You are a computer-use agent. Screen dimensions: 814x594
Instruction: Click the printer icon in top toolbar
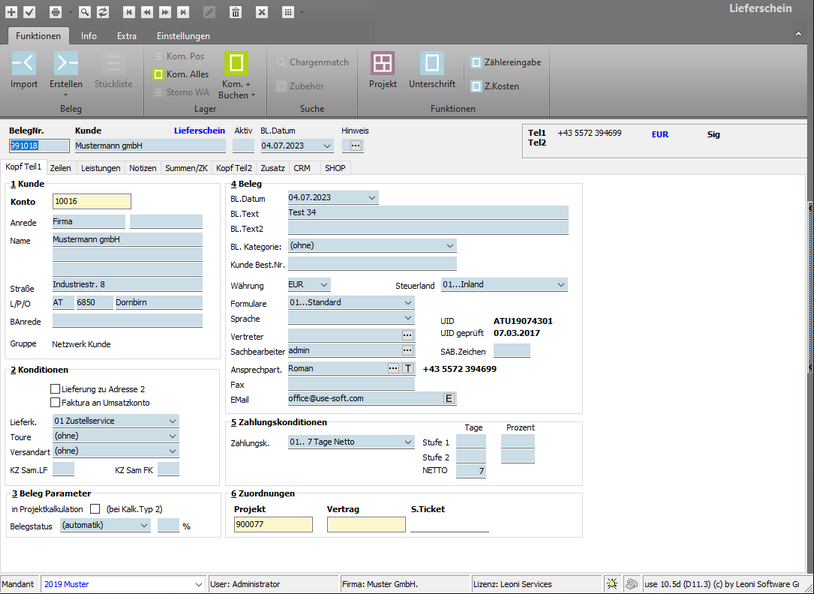tap(55, 11)
